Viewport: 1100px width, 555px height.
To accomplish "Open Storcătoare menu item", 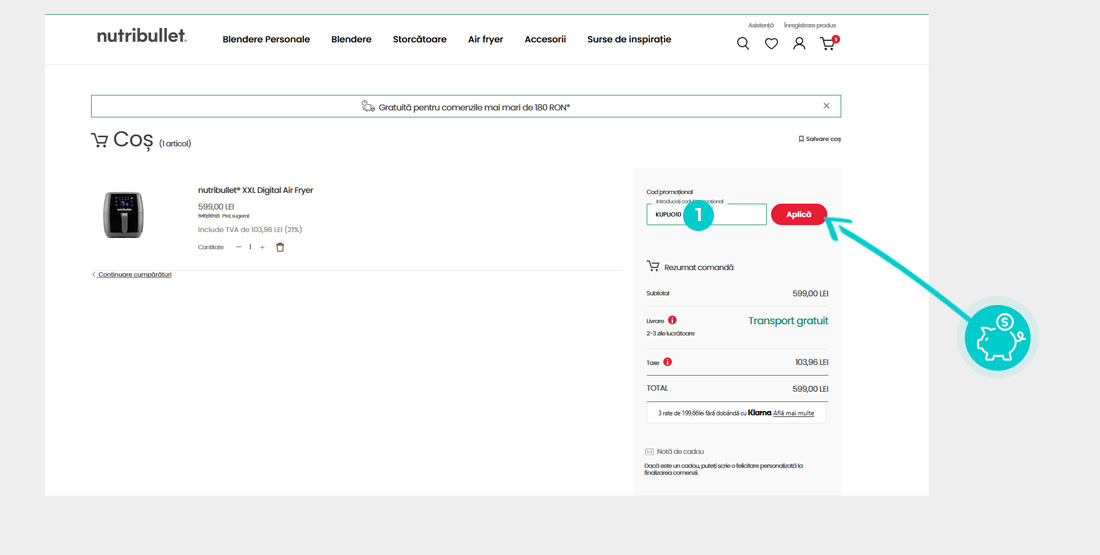I will [x=420, y=39].
